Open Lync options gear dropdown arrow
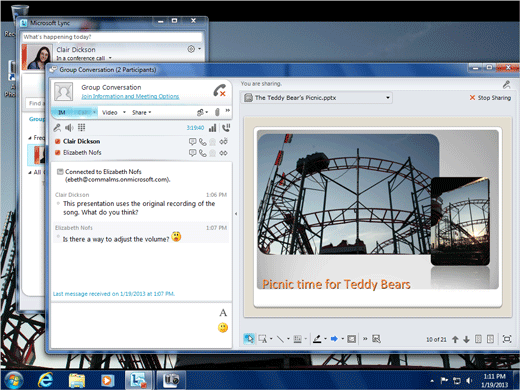Screen dimensions: 520x390 click(x=199, y=49)
